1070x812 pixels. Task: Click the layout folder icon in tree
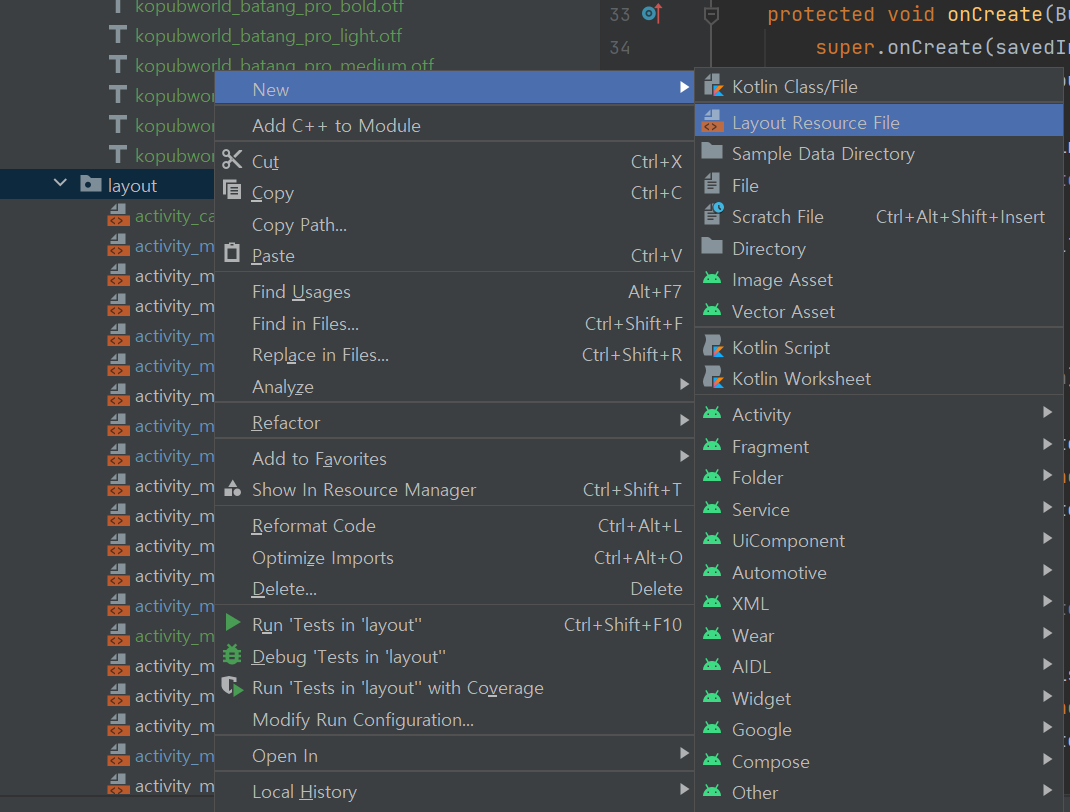coord(90,184)
